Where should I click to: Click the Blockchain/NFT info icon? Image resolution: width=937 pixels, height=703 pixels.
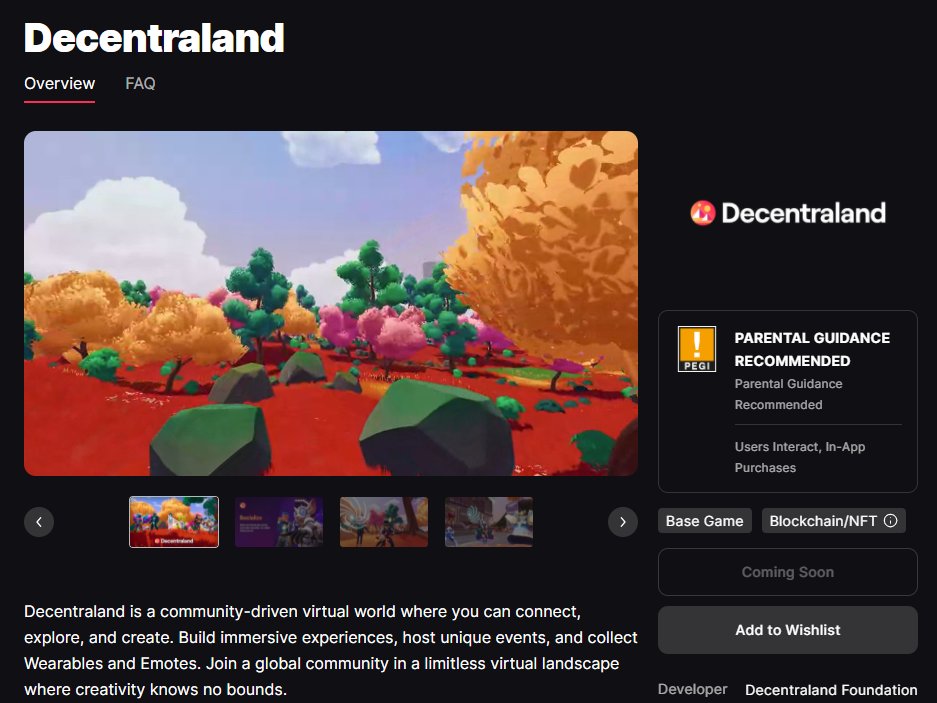point(890,521)
